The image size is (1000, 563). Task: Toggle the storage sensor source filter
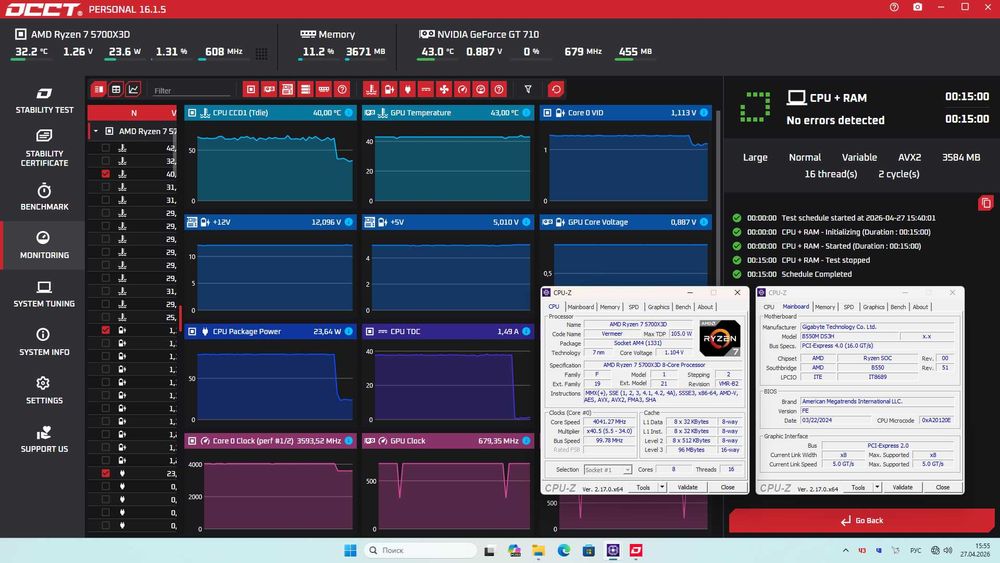305,89
